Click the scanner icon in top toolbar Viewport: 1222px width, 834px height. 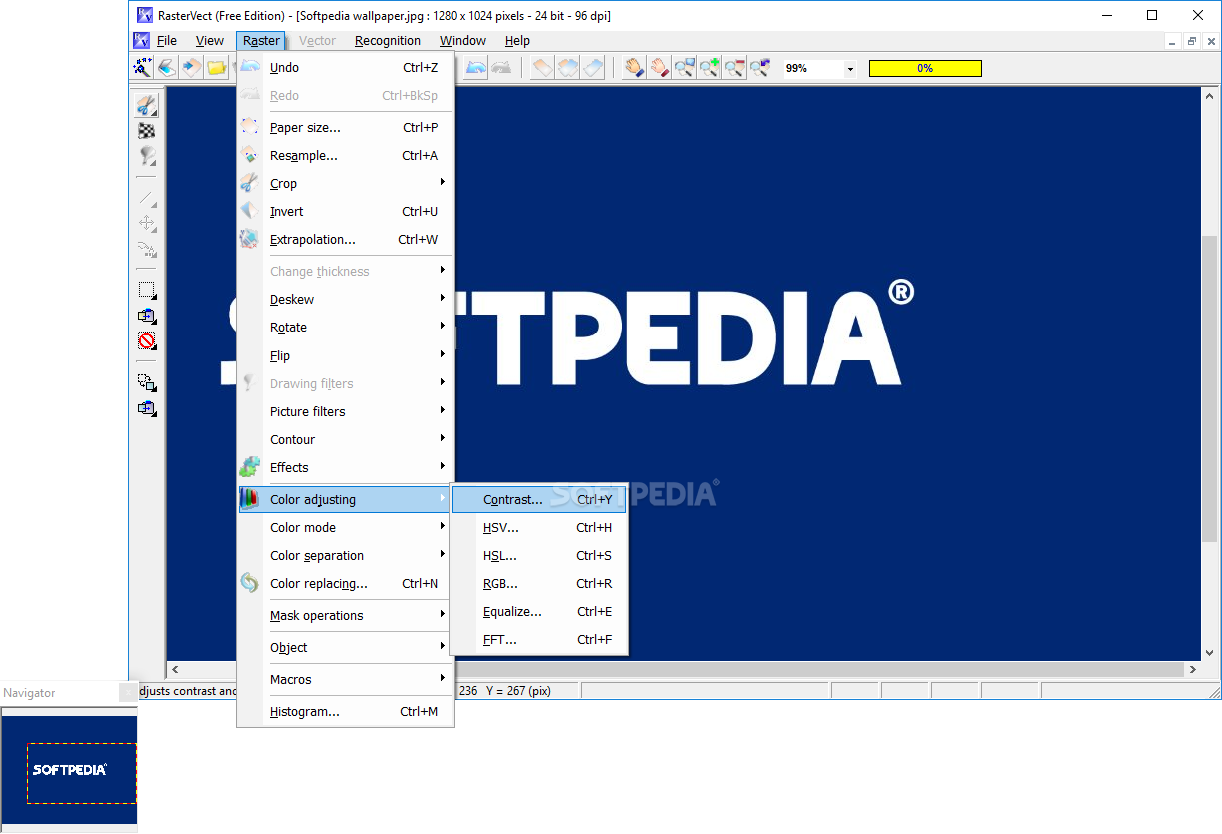(167, 68)
